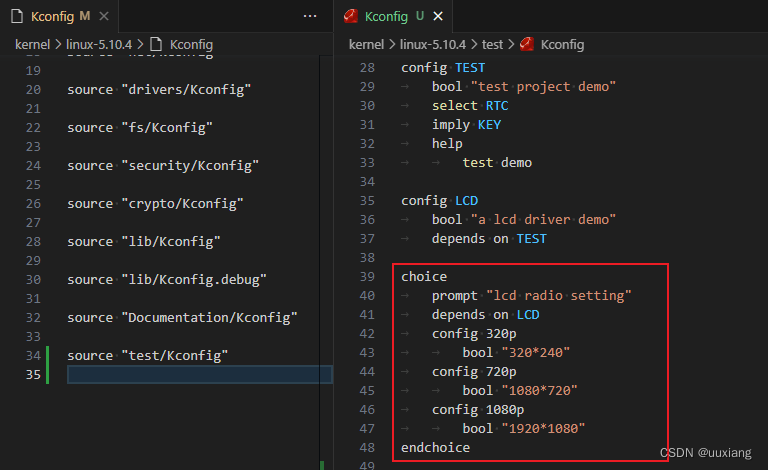Viewport: 768px width, 470px height.
Task: Click the 'config 1080p' line
Action: pos(478,410)
